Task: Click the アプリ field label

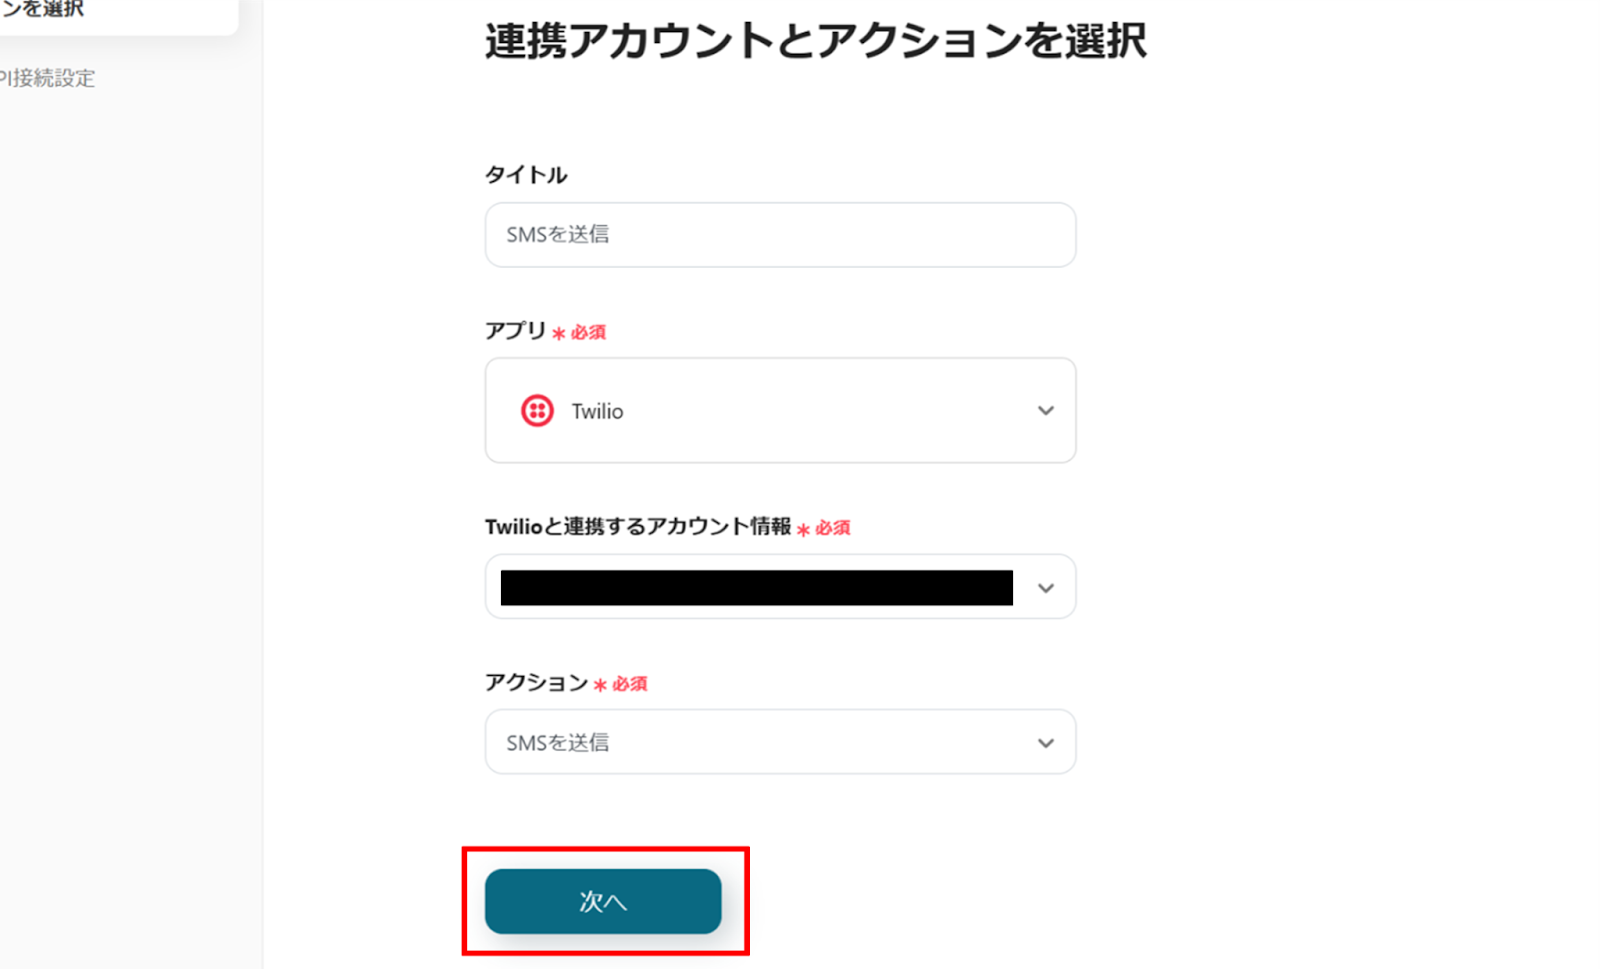Action: 515,331
